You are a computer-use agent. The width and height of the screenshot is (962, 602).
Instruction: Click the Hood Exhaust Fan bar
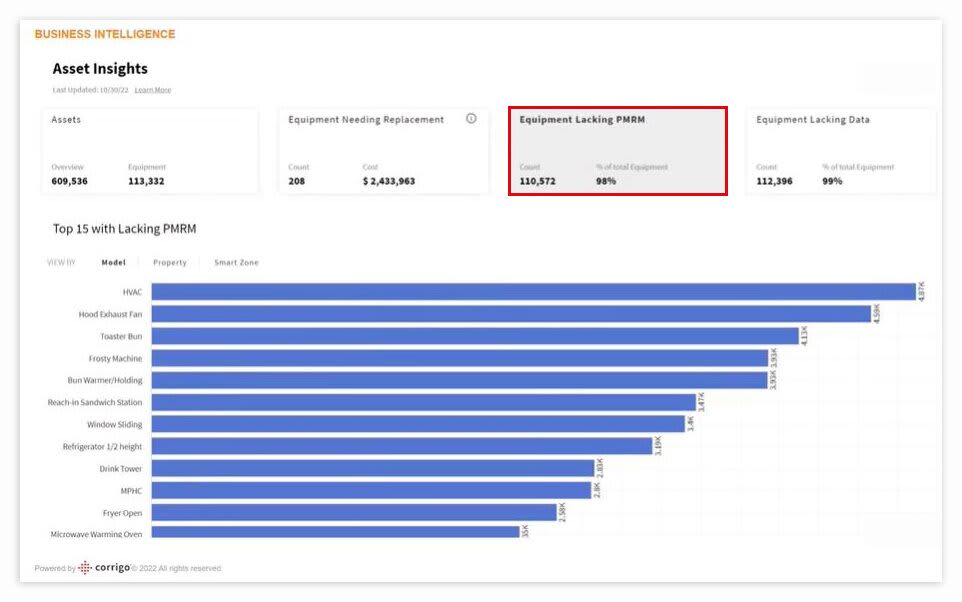pyautogui.click(x=512, y=314)
